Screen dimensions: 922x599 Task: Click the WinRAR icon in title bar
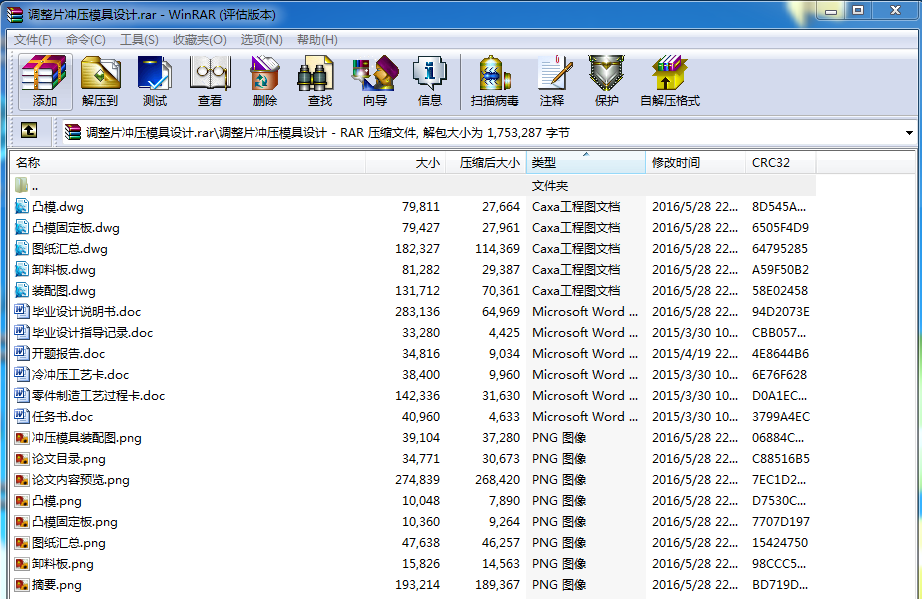point(15,14)
